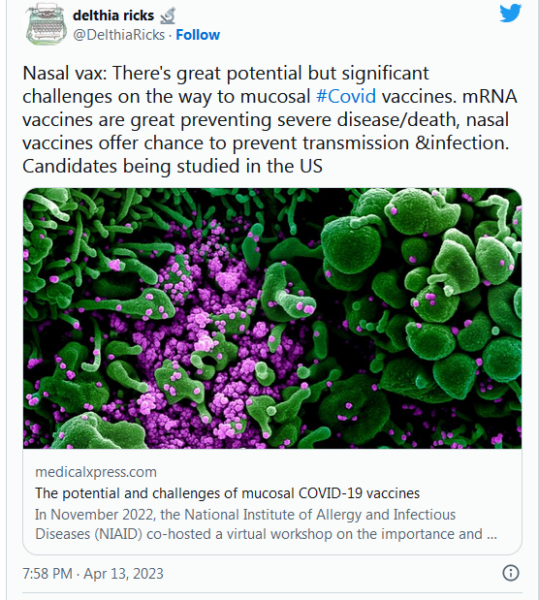Screen dimensions: 539x600
Task: Click the 'Candidates being studied in the US' text
Action: [173, 166]
